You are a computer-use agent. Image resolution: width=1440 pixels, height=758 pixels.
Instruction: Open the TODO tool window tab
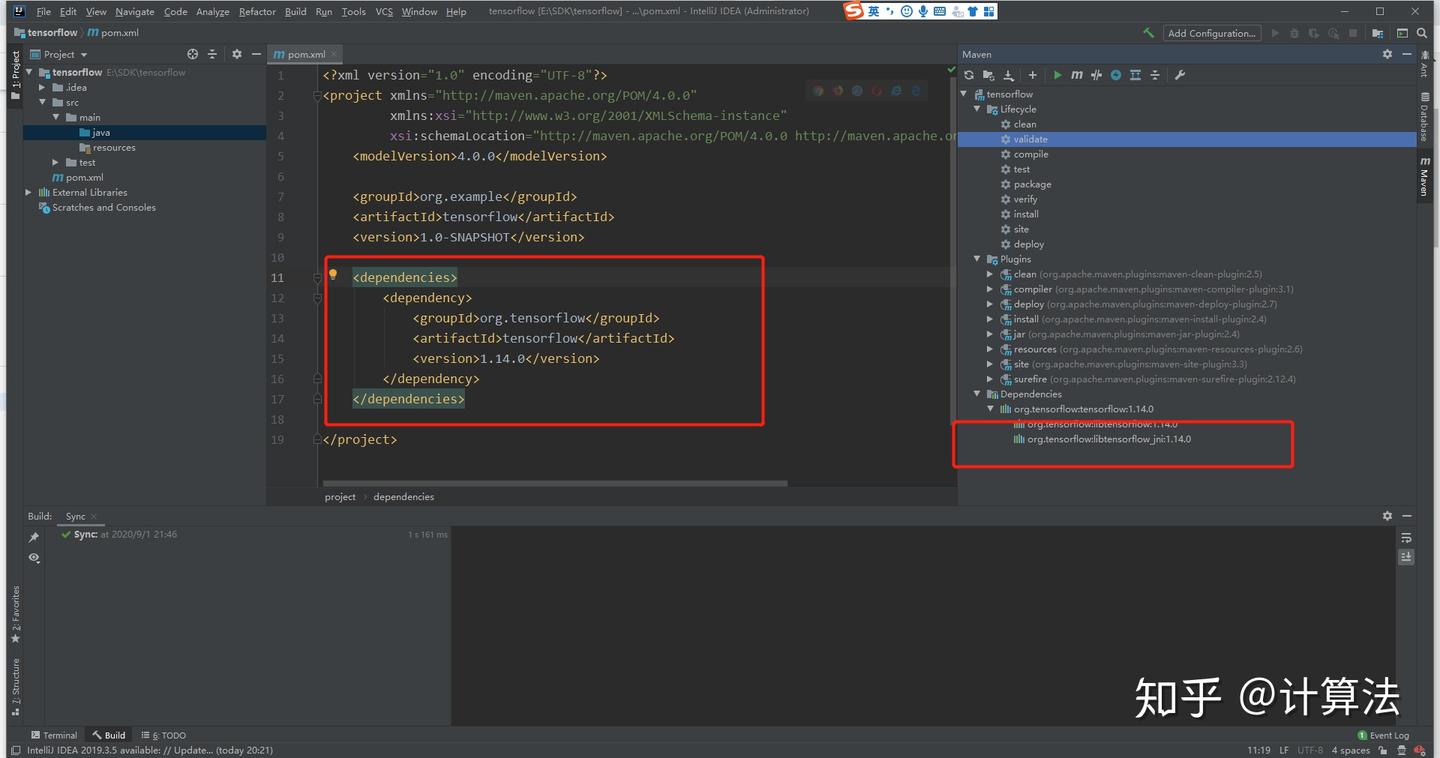pyautogui.click(x=164, y=735)
